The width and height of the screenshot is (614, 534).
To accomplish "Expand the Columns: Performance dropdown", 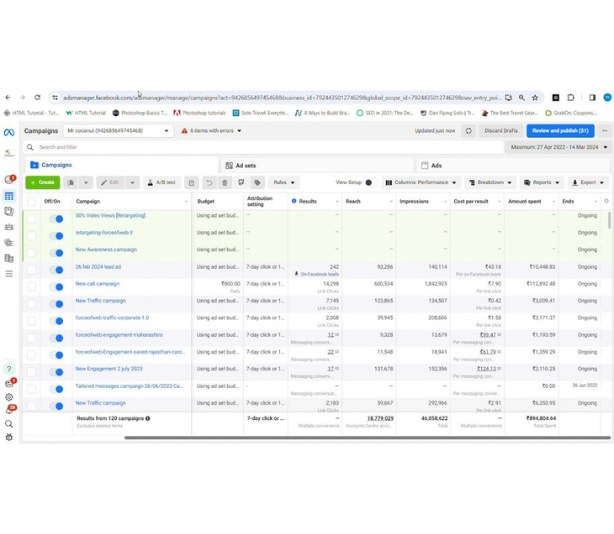I will point(419,183).
